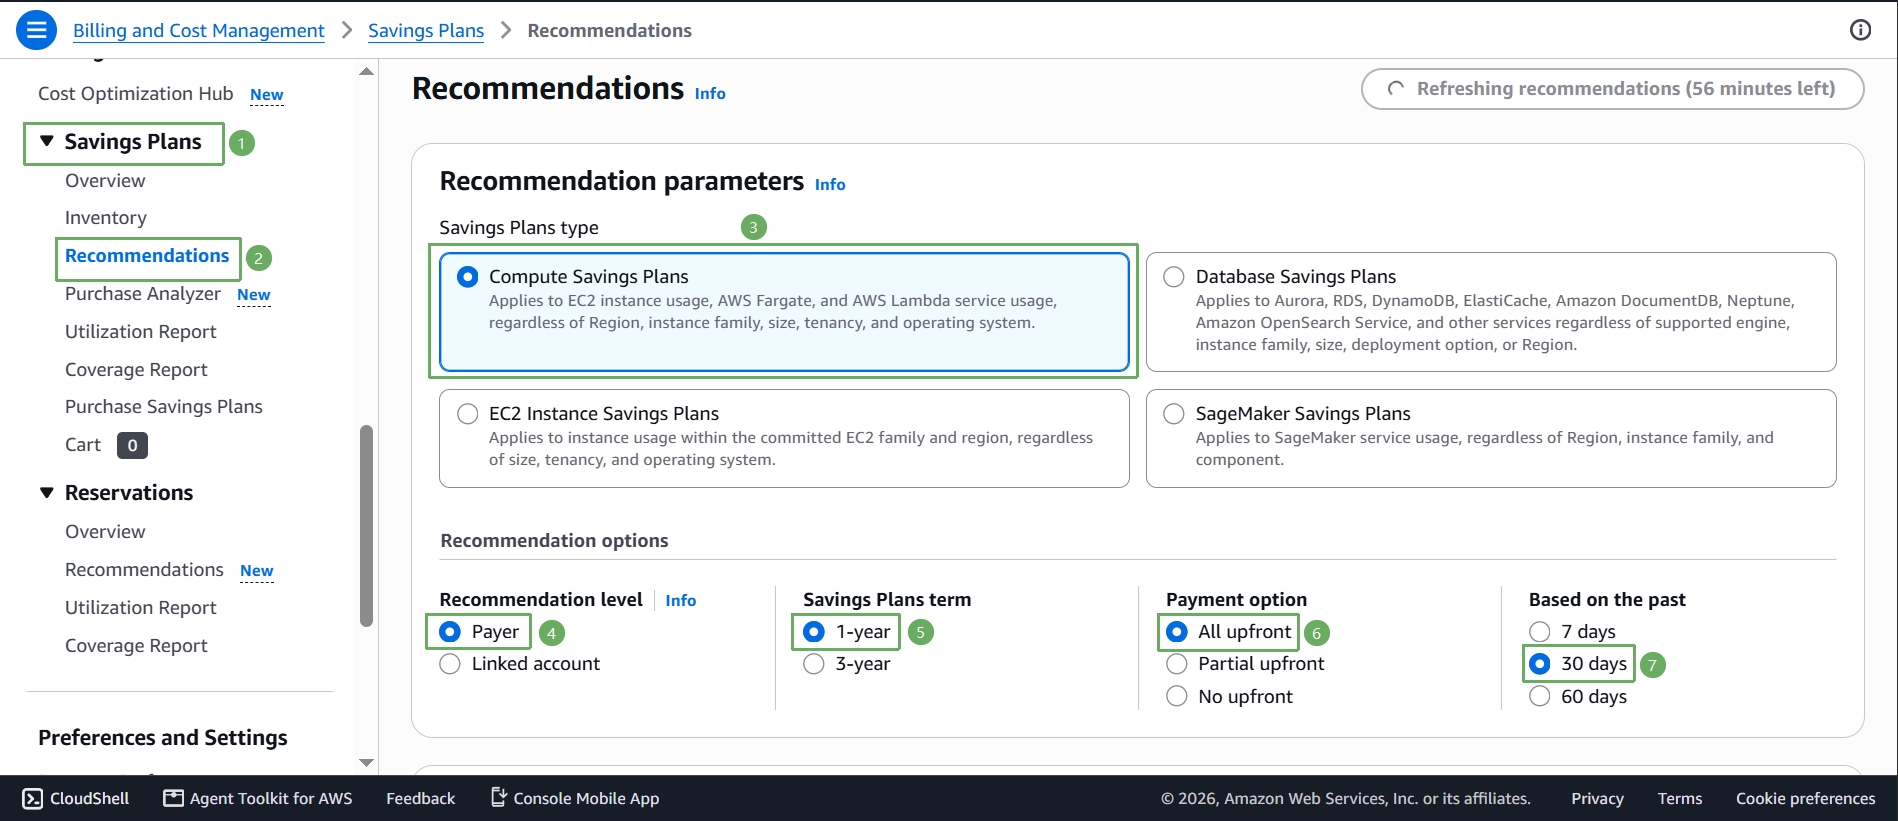
Task: Click Info link beside Recommendation level
Action: 681,600
